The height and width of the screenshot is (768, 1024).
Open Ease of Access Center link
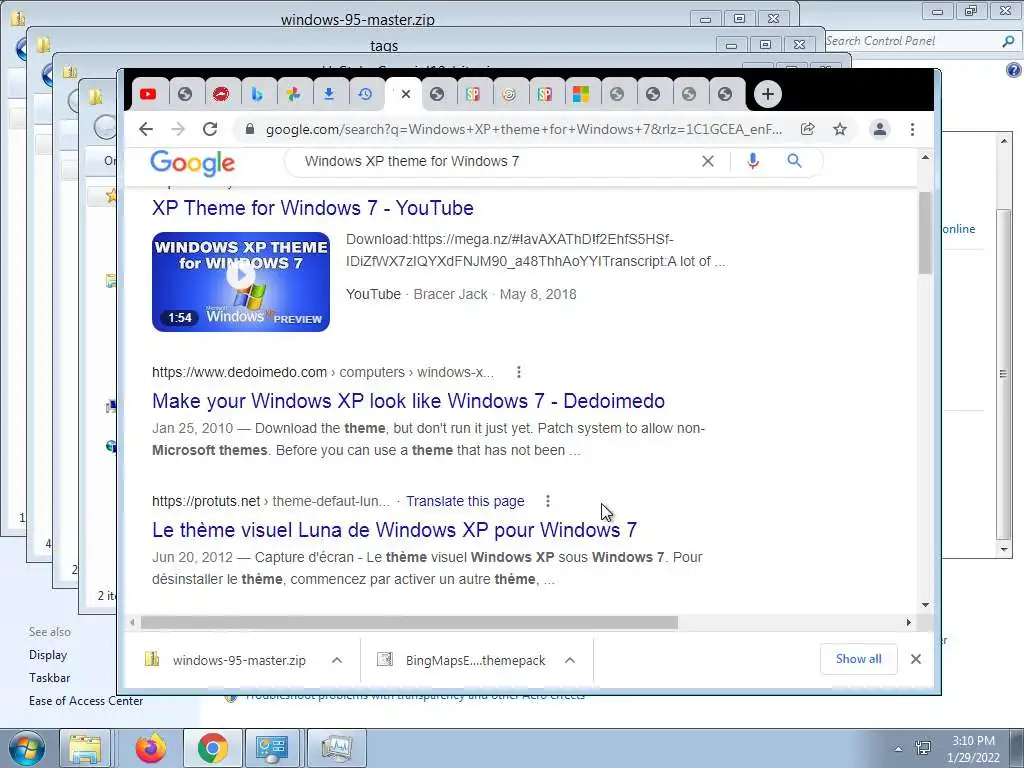tap(86, 701)
